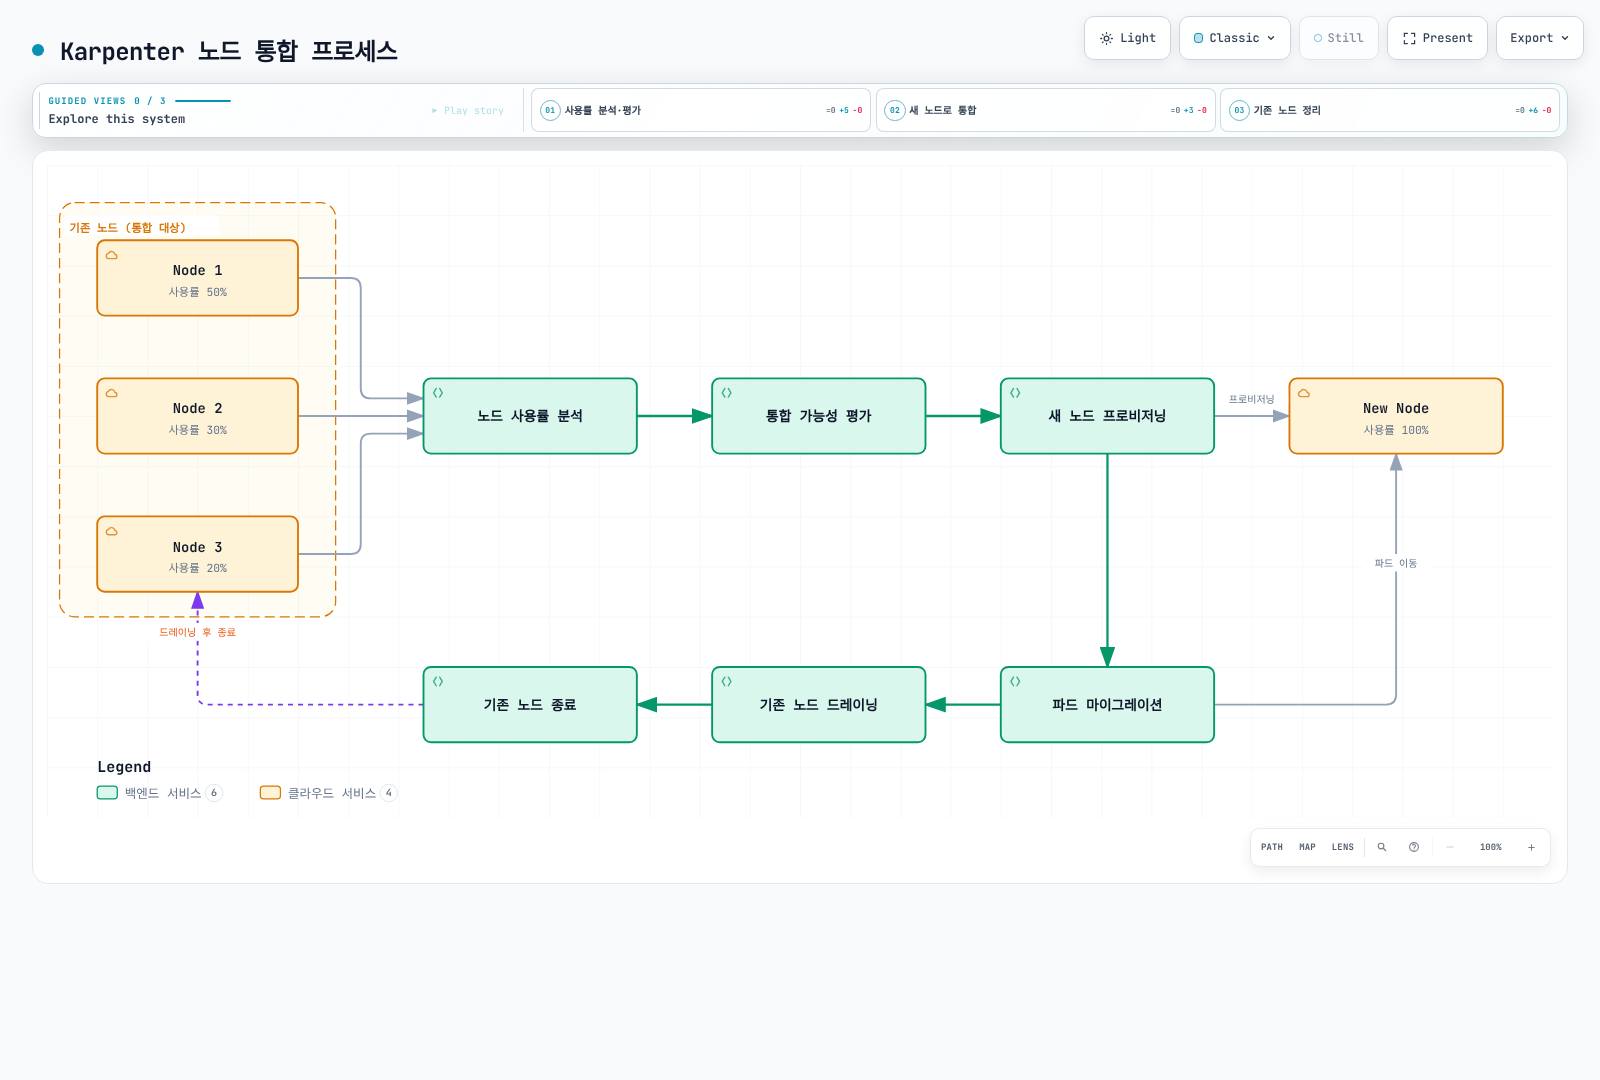
Task: Zoom in with the plus icon
Action: tap(1531, 847)
